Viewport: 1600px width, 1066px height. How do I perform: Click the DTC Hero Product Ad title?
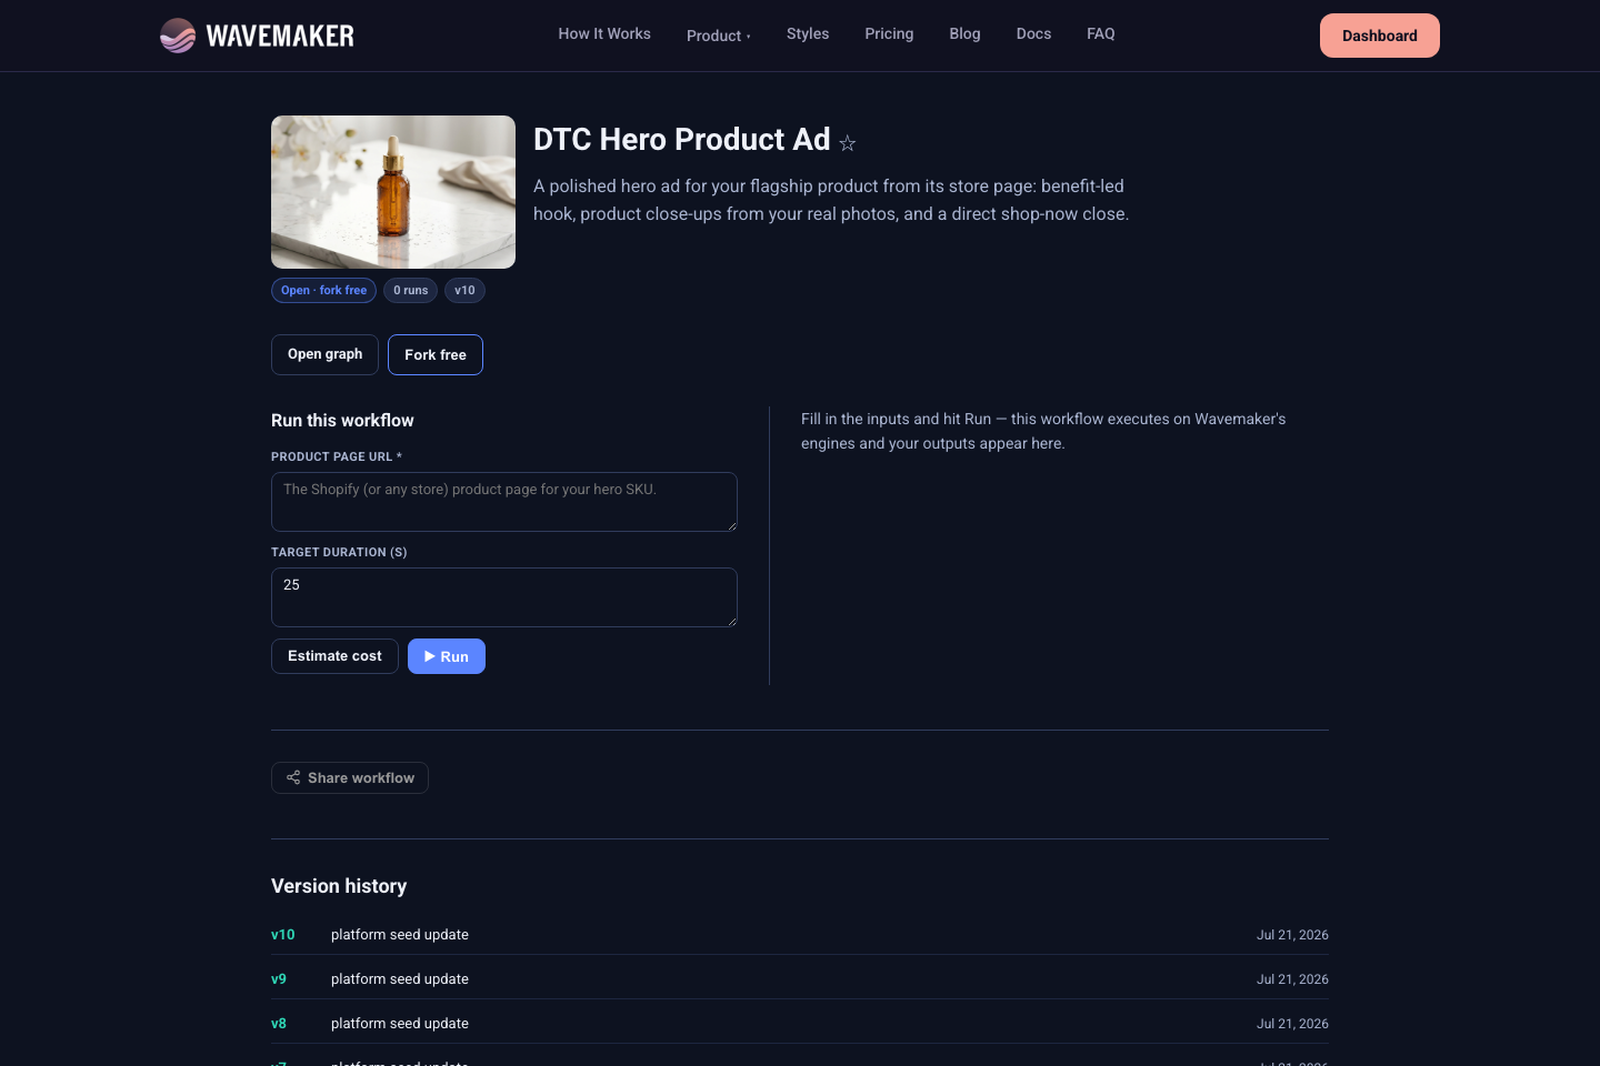click(682, 139)
